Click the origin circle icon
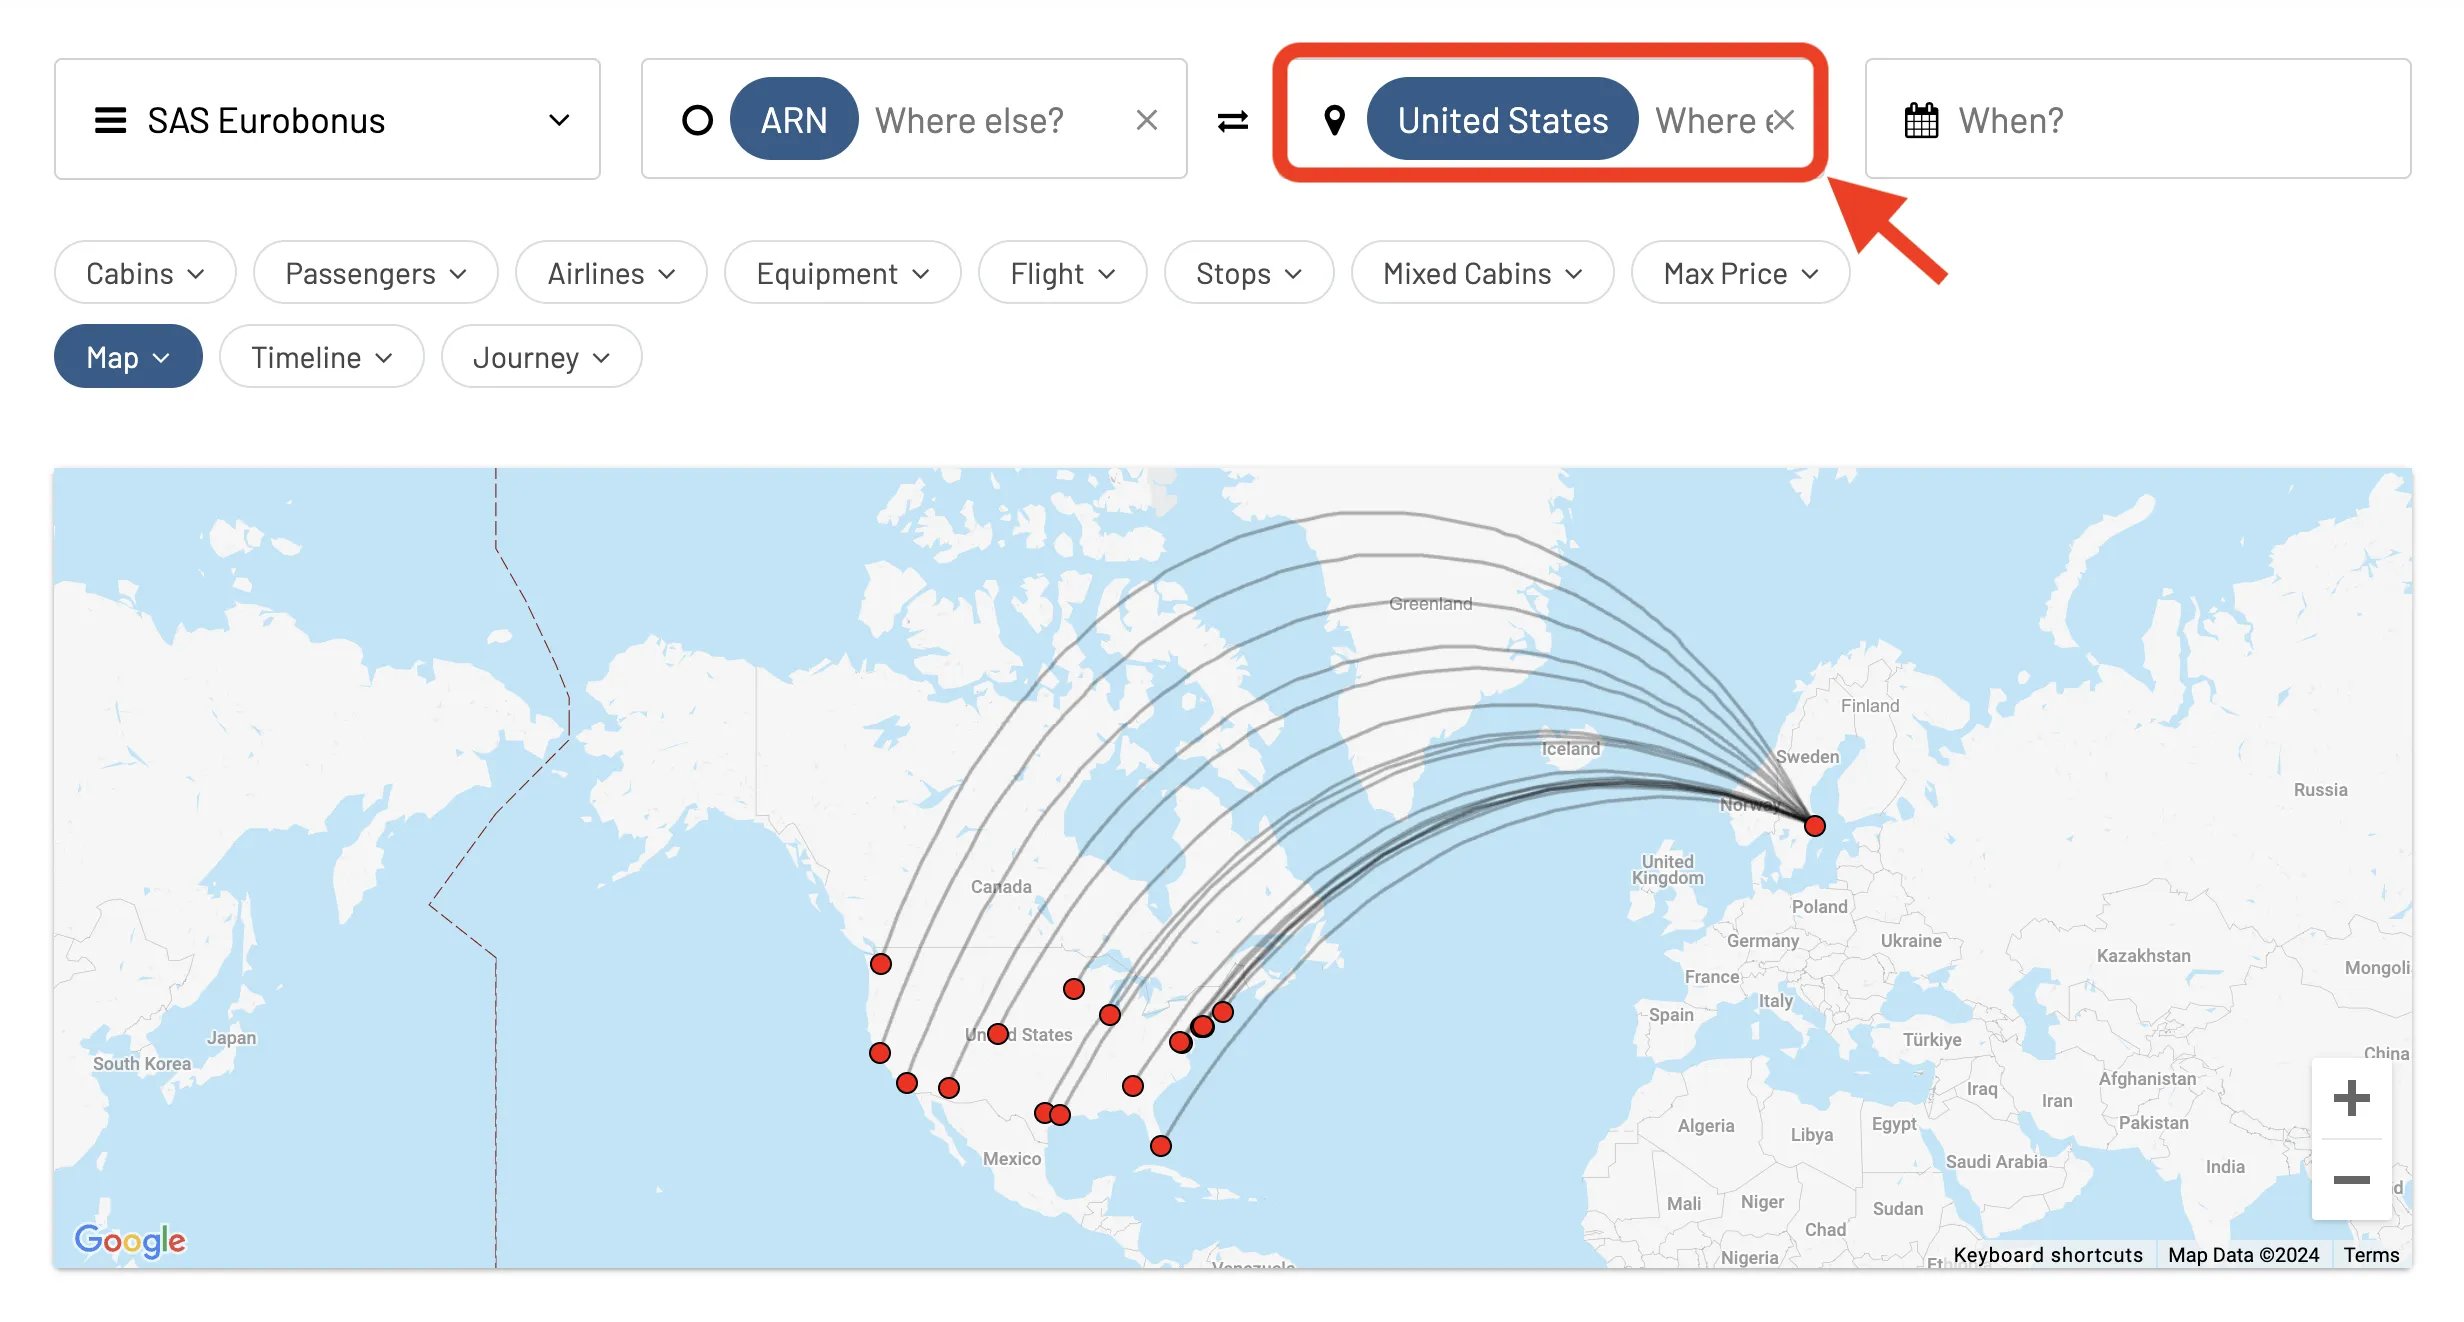Image resolution: width=2464 pixels, height=1322 pixels. coord(697,120)
